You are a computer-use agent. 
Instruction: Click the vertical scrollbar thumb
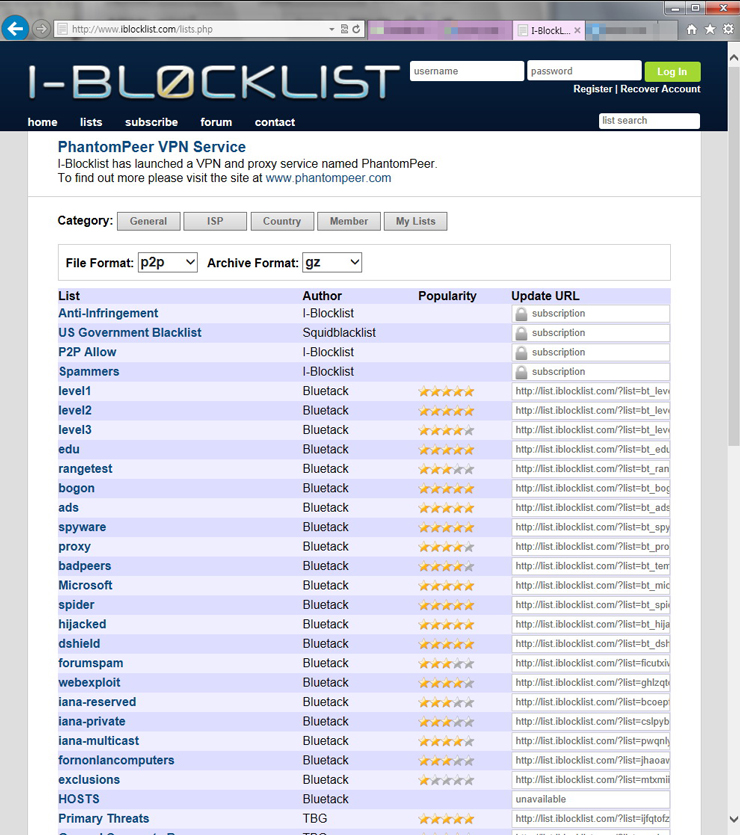[x=734, y=256]
